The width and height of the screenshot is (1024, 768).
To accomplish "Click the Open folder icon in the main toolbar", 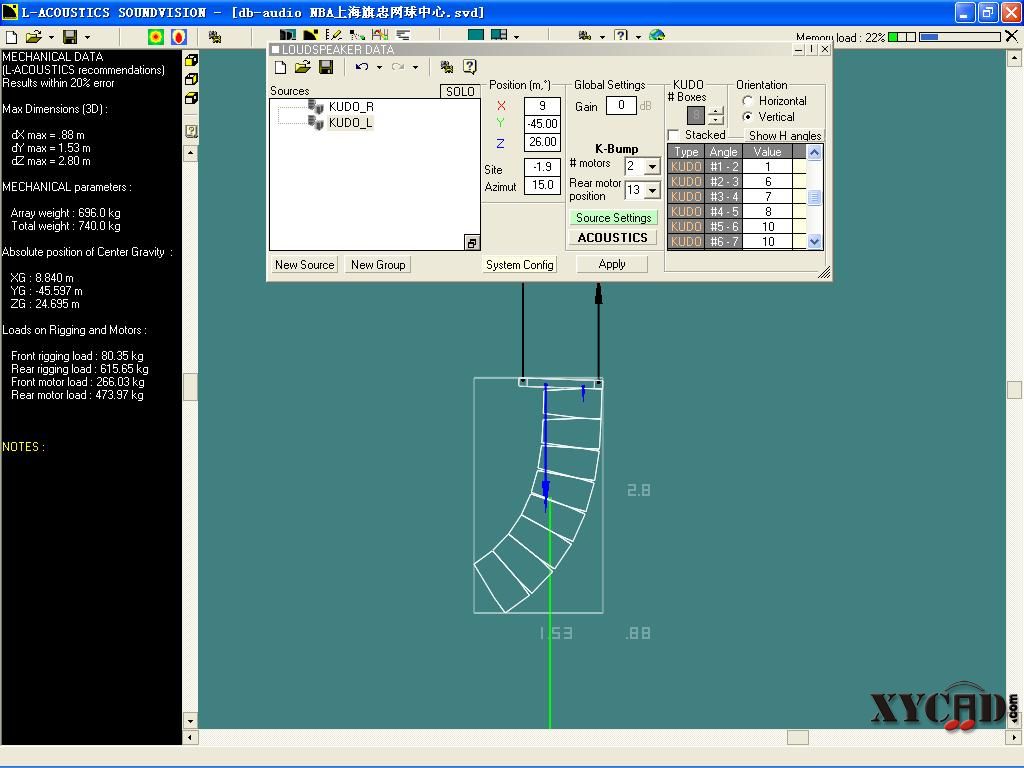I will click(33, 37).
